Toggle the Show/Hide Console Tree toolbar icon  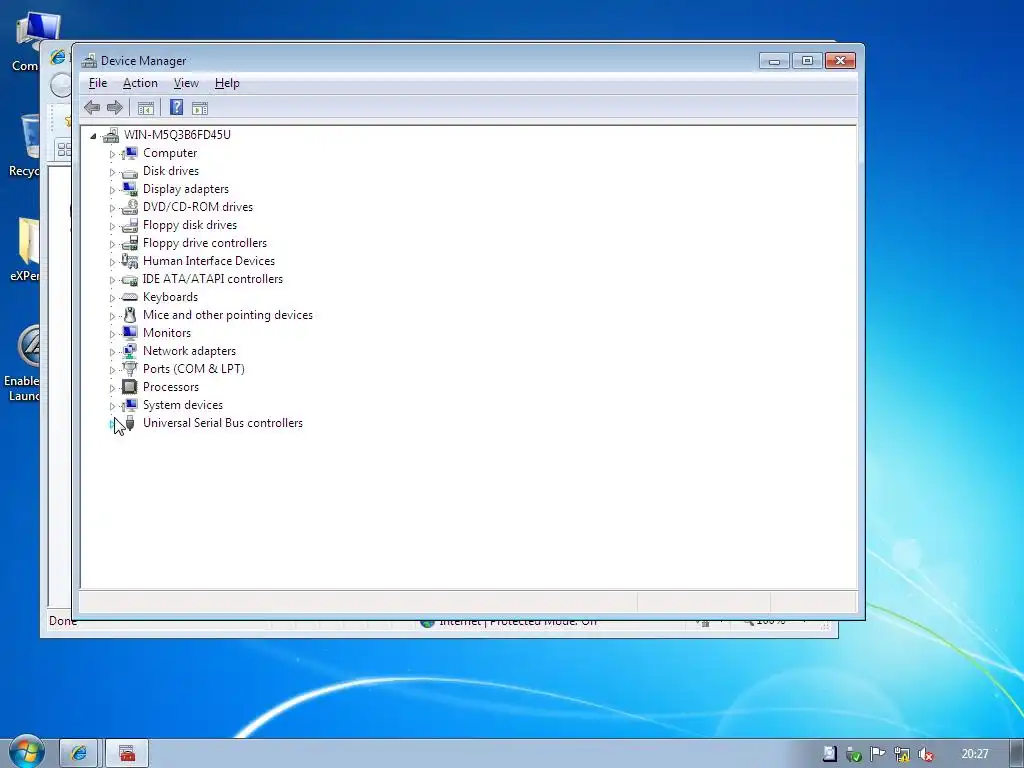[146, 108]
